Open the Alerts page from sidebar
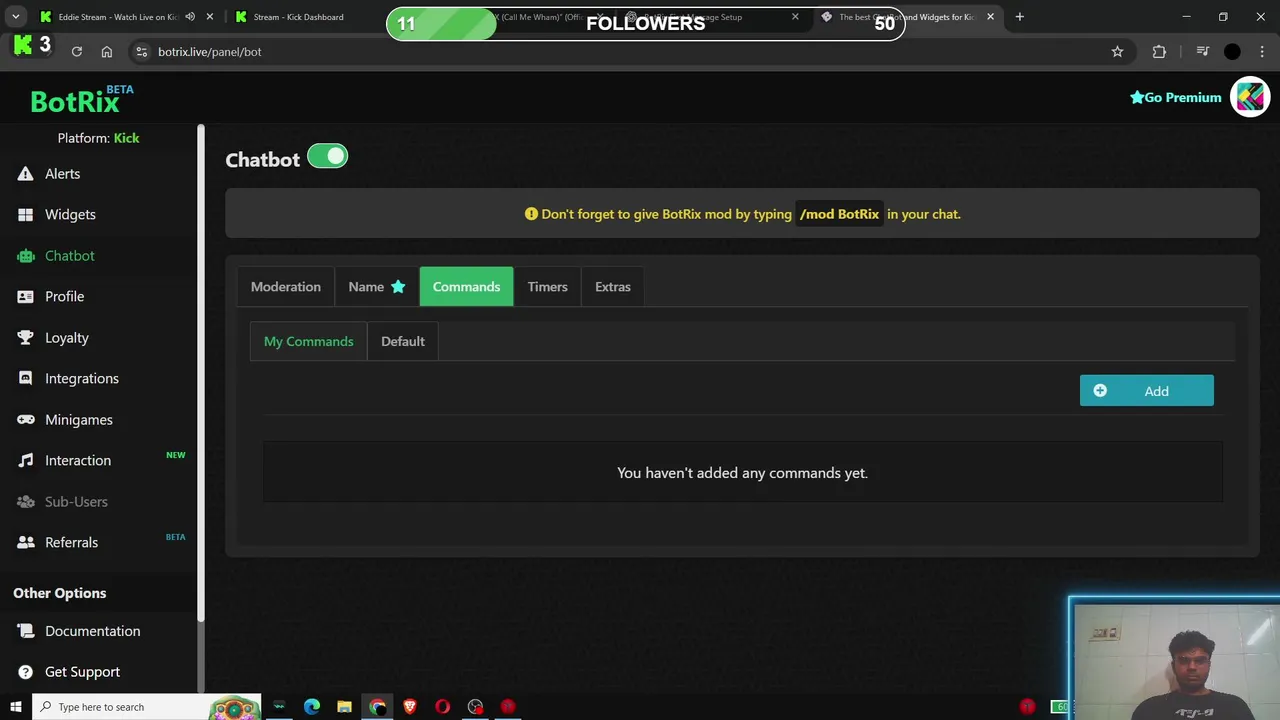Screen dimensions: 1280x720 click(62, 174)
